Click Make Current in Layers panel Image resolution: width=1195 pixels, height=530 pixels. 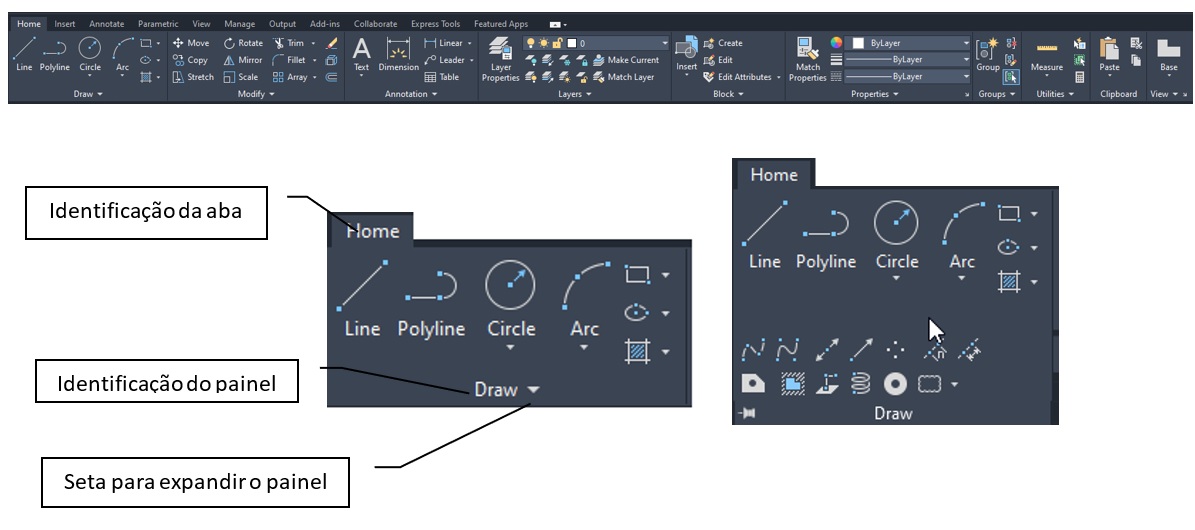pos(626,60)
